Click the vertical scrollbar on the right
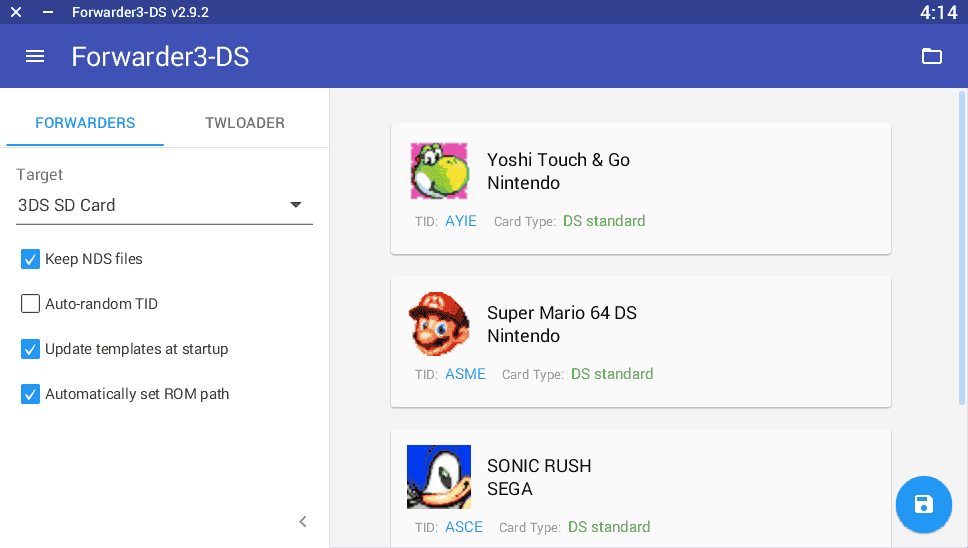The width and height of the screenshot is (968, 548). 962,250
